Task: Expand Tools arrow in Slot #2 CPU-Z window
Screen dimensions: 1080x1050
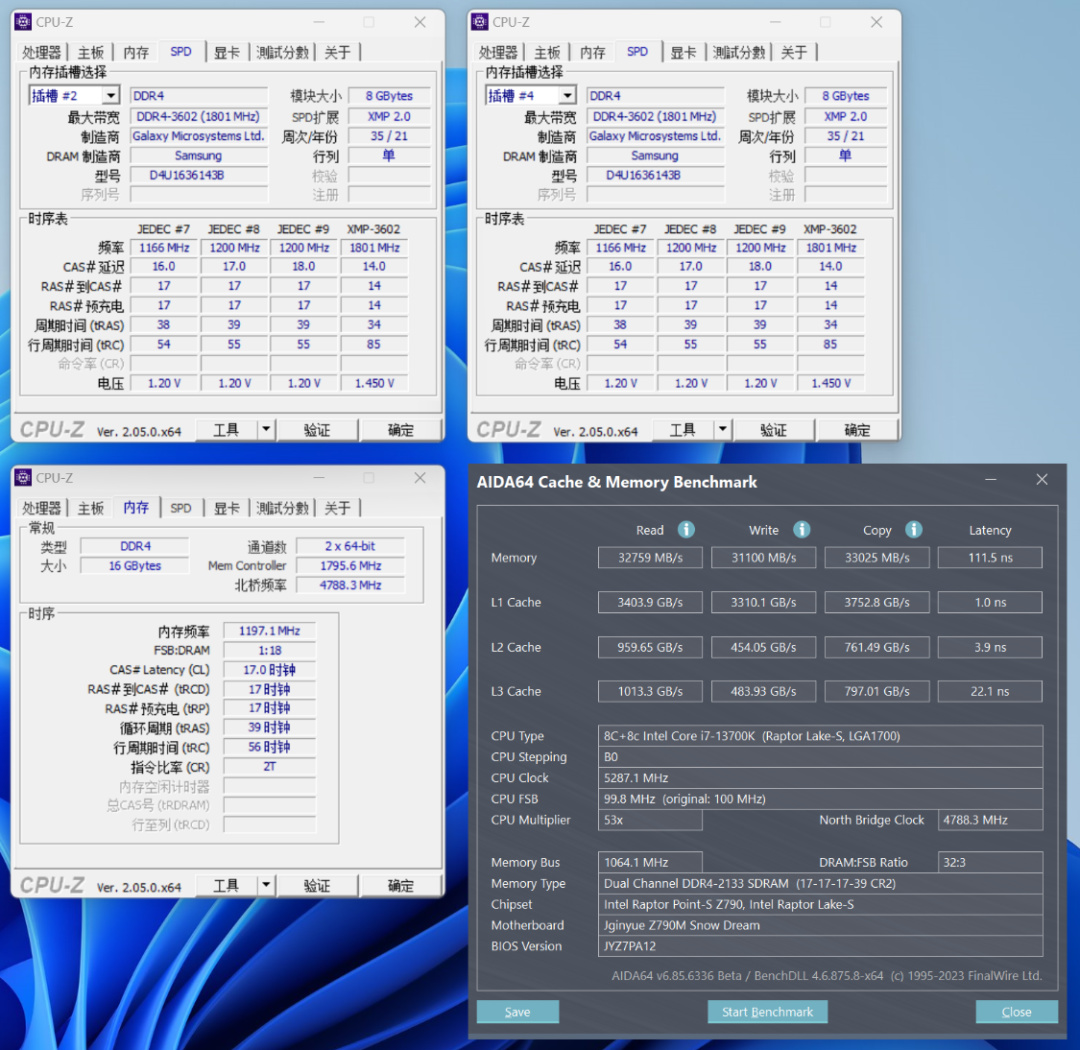Action: coord(266,429)
